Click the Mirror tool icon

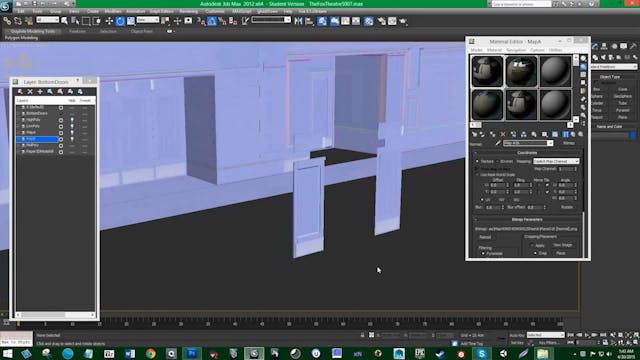click(x=298, y=21)
